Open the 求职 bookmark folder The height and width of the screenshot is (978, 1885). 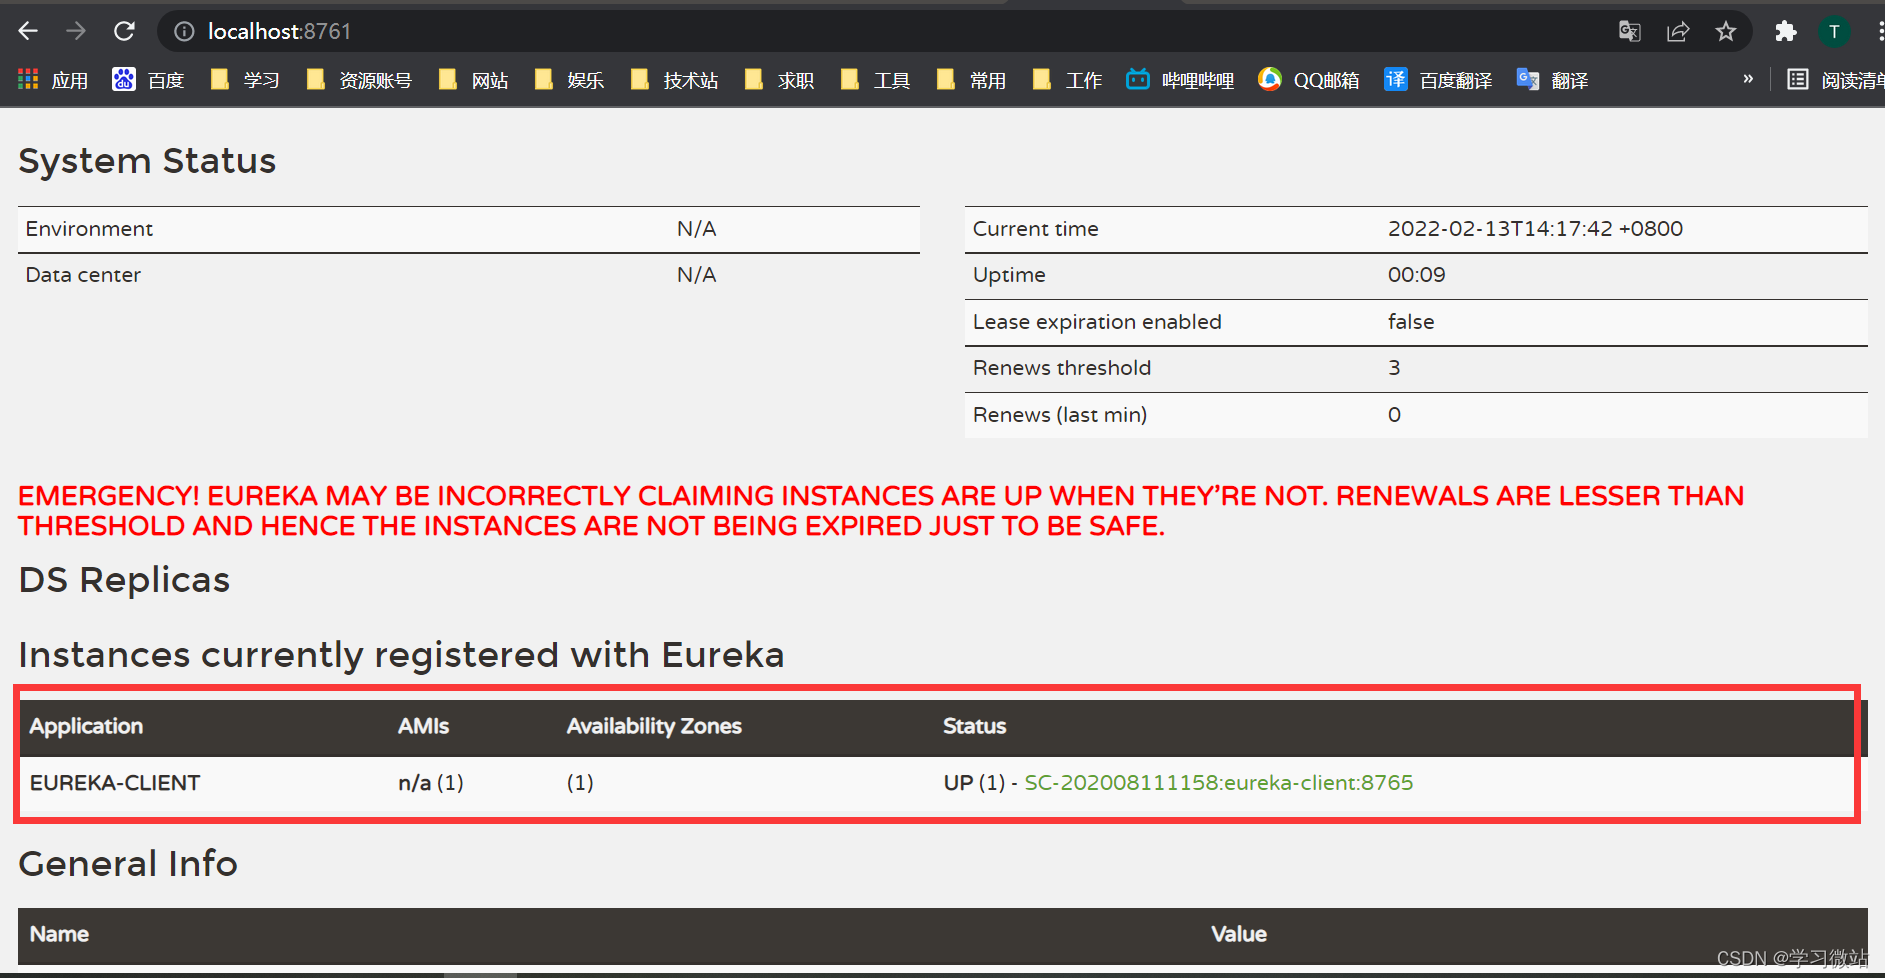click(x=780, y=80)
